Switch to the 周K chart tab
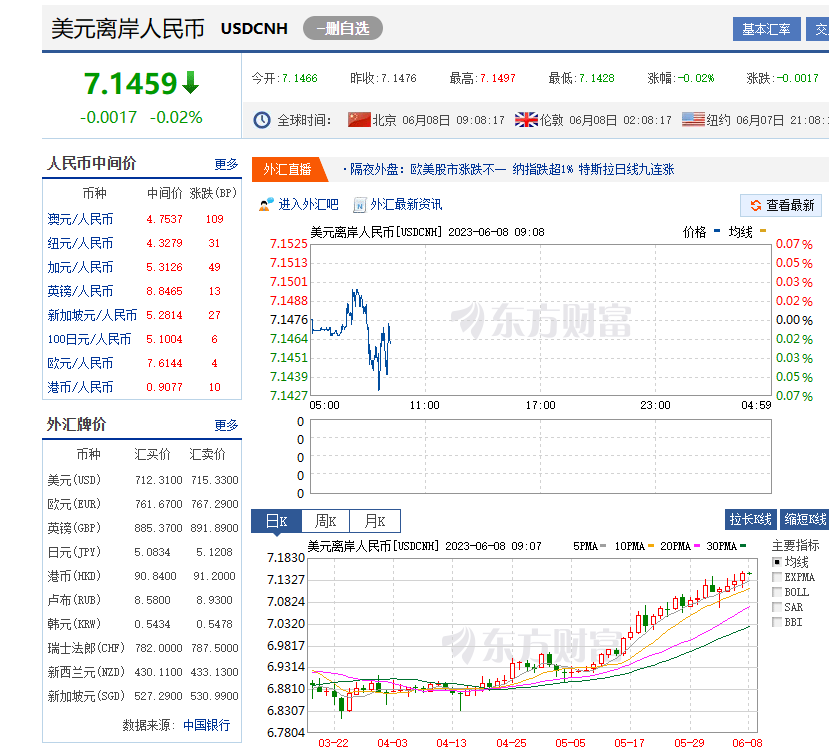The image size is (829, 753). (326, 521)
